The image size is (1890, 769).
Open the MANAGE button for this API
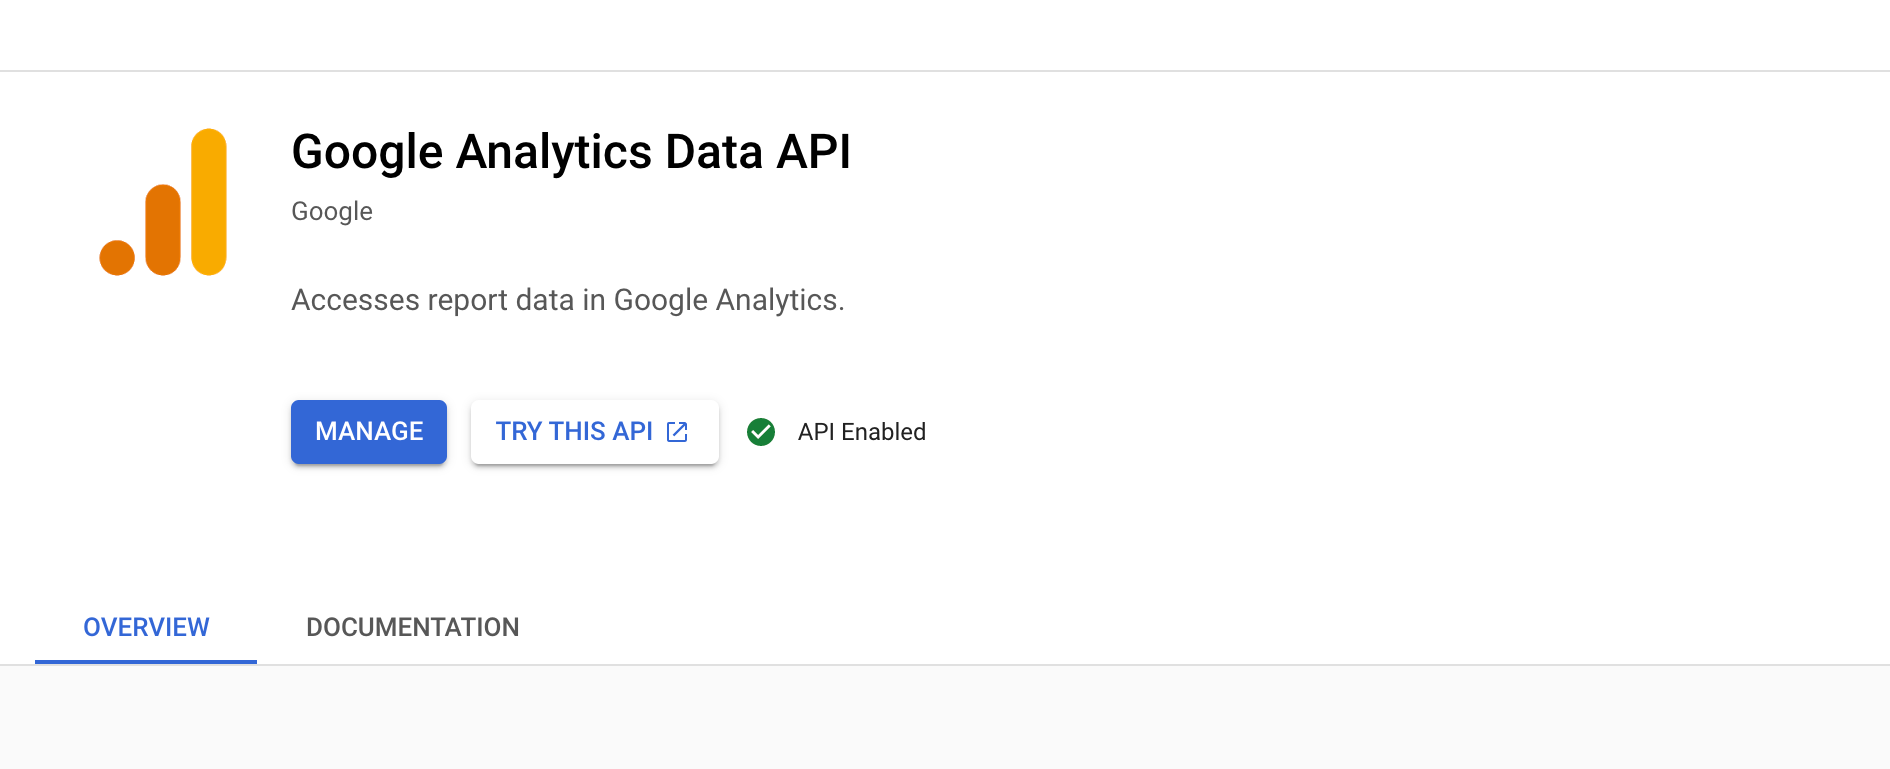point(369,432)
